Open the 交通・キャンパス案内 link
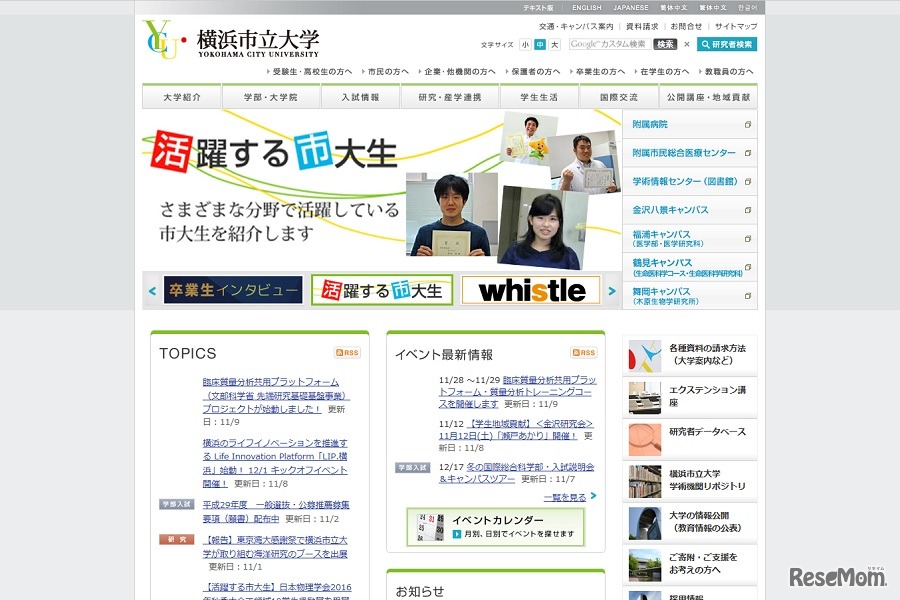The width and height of the screenshot is (900, 600). pyautogui.click(x=576, y=26)
